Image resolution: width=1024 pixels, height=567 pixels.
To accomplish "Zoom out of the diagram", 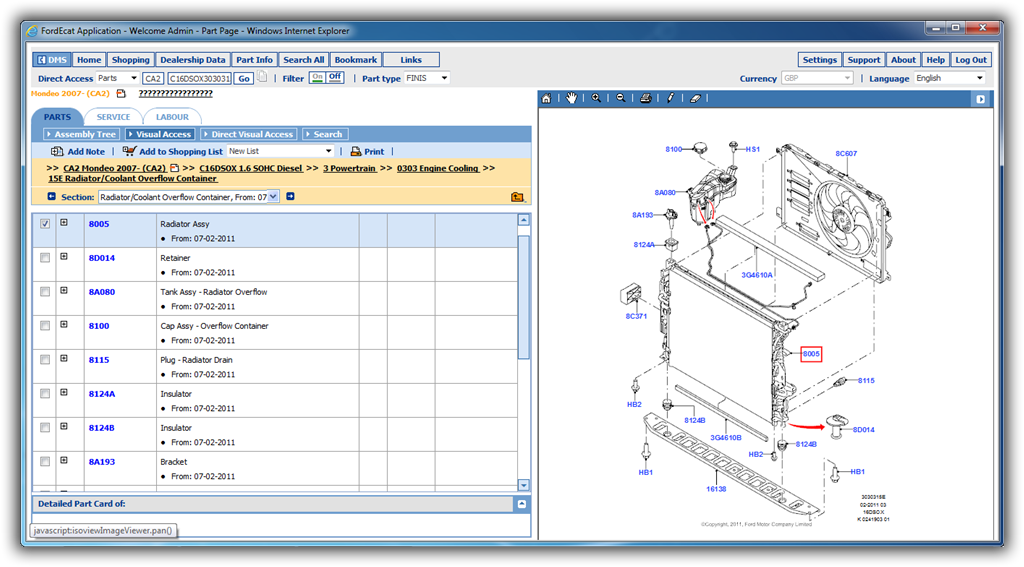I will (x=620, y=98).
